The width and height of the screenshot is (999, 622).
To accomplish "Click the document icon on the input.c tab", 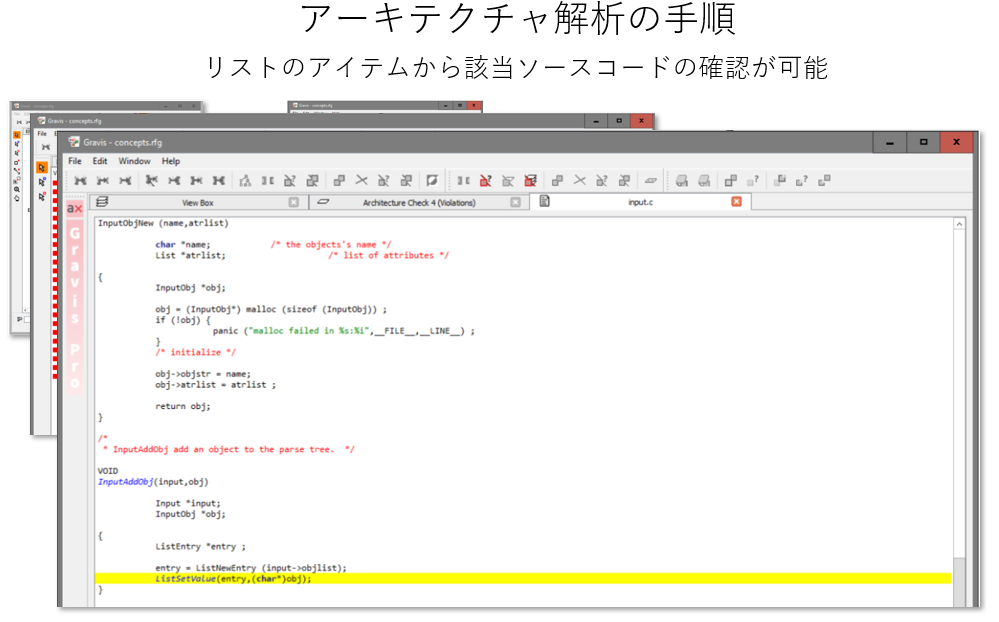I will tap(545, 202).
